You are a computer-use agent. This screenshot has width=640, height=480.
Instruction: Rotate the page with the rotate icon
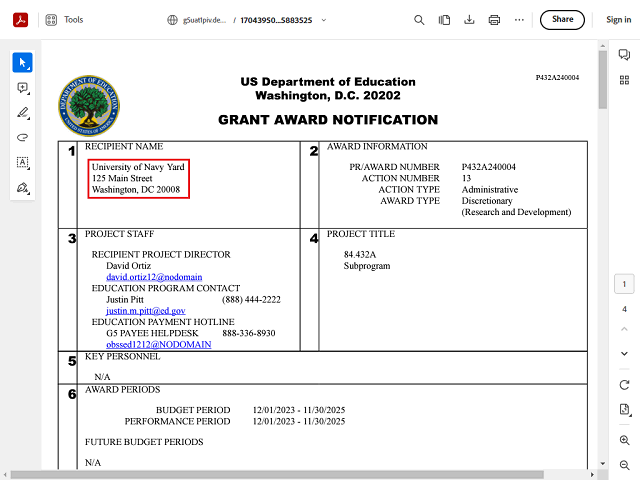(624, 385)
